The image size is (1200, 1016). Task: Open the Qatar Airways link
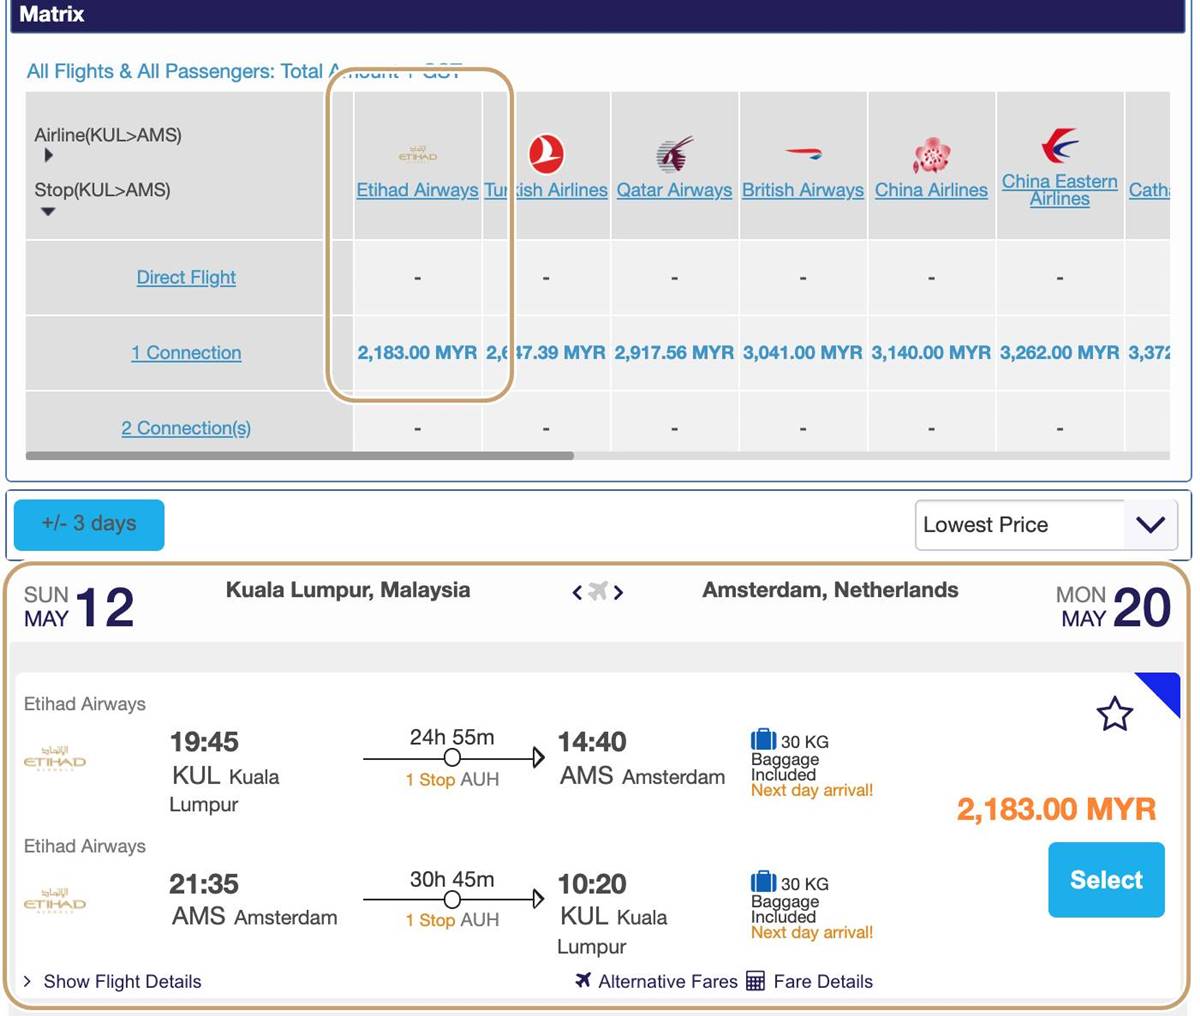tap(674, 190)
